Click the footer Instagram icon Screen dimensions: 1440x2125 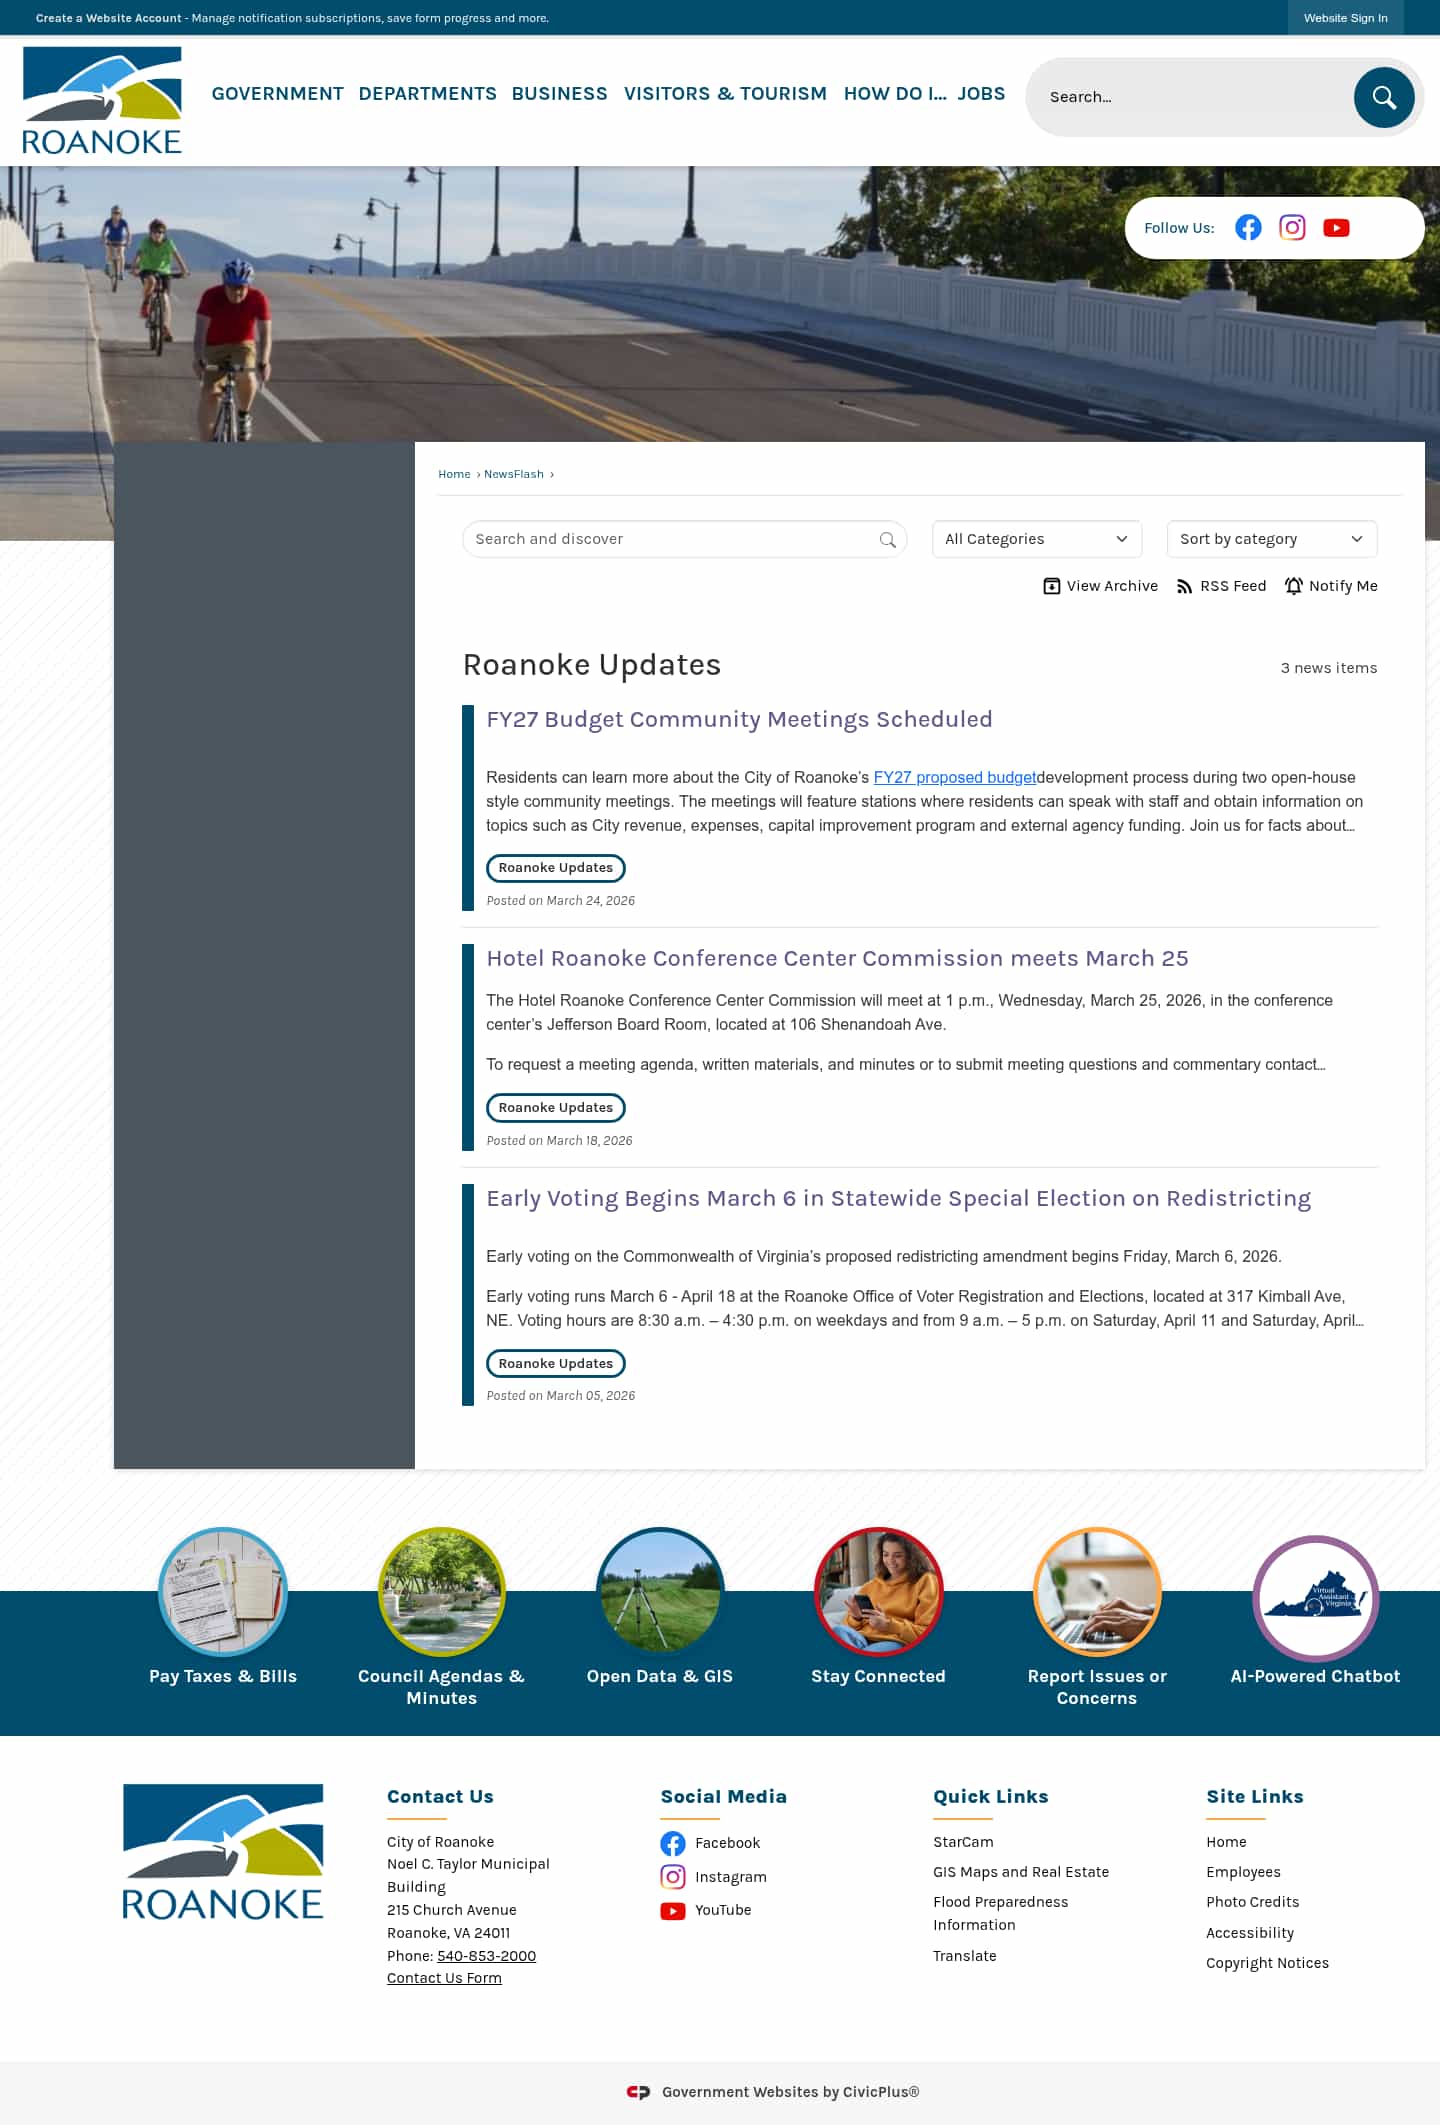tap(673, 1877)
